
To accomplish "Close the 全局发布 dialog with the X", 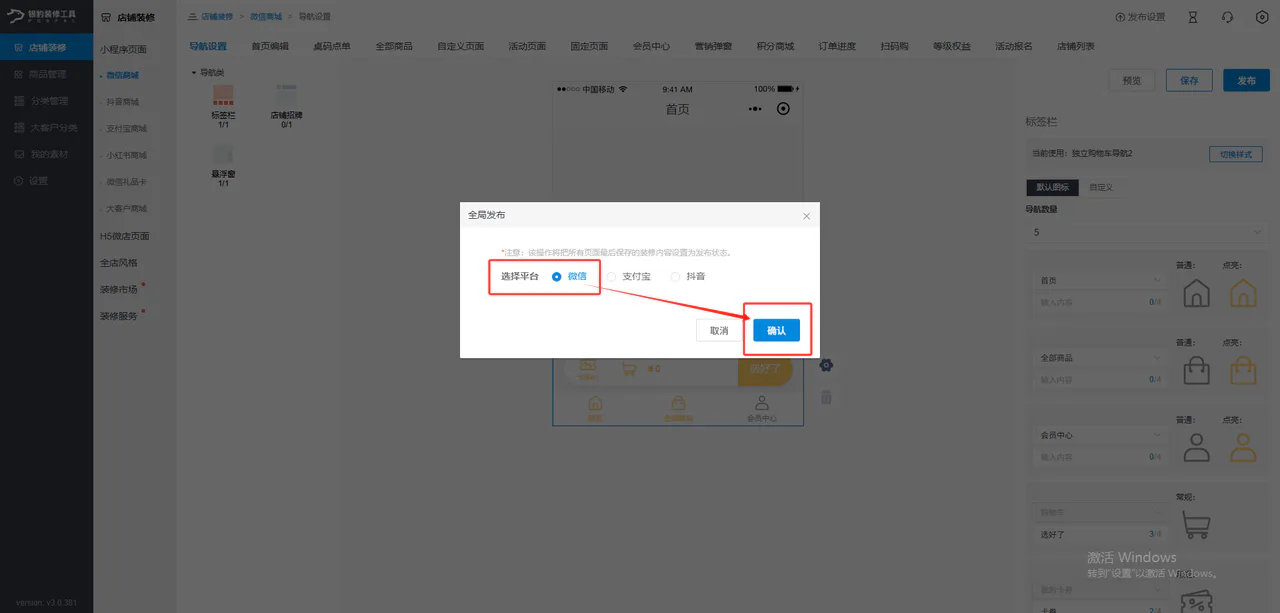I will point(807,216).
